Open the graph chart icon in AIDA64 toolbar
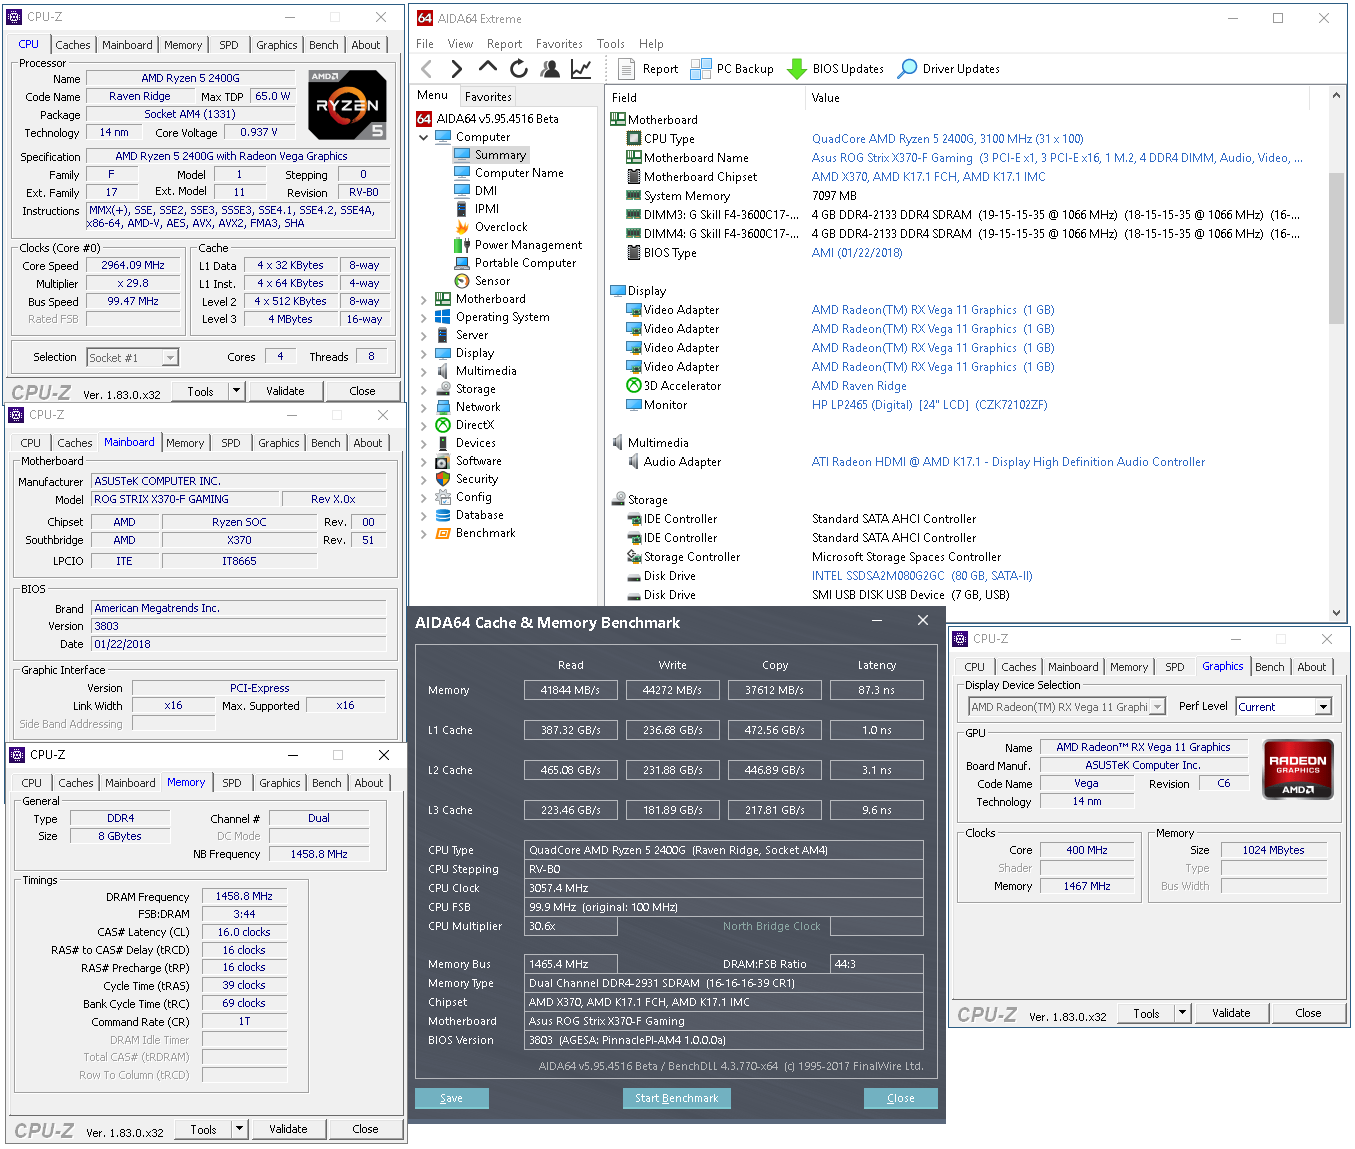 click(581, 69)
